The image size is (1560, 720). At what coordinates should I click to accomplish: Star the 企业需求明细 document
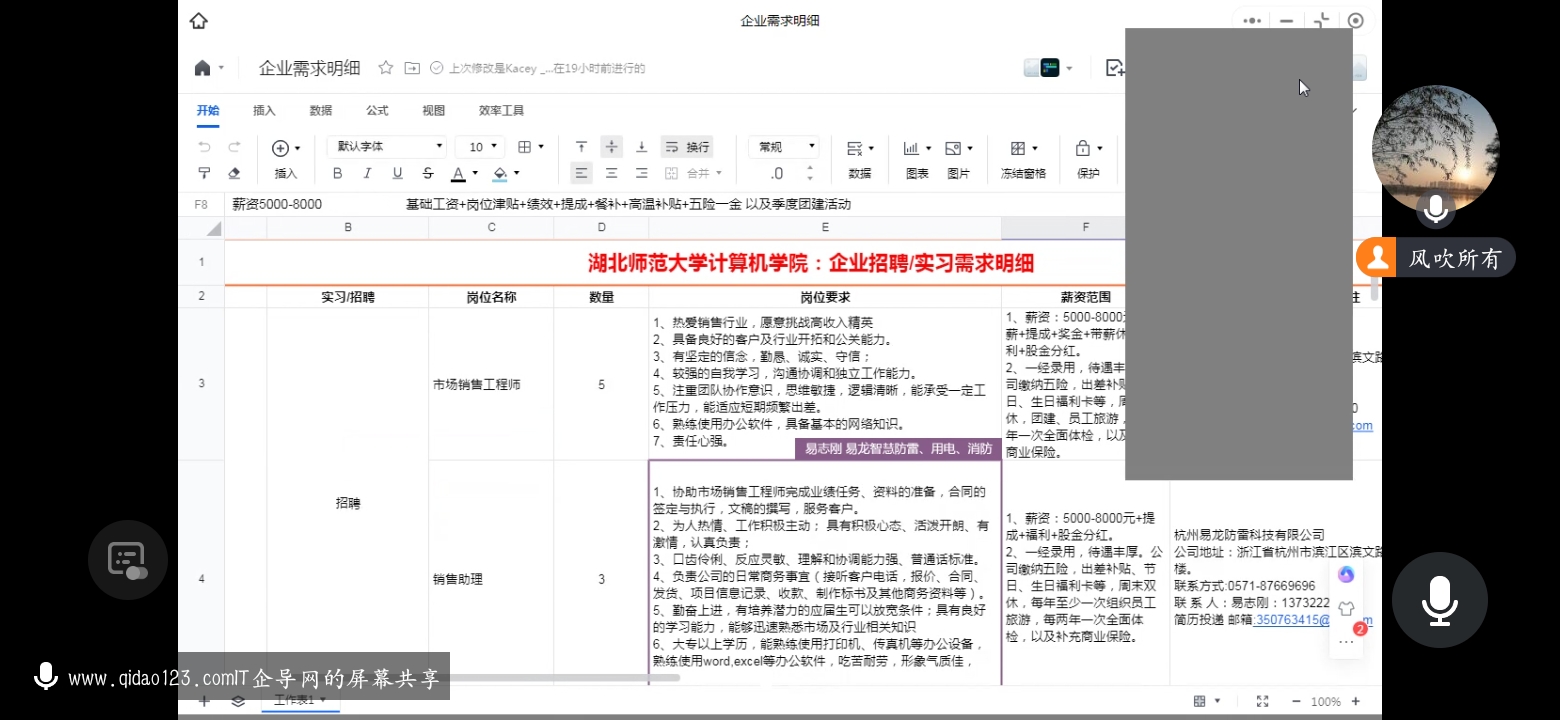click(385, 68)
